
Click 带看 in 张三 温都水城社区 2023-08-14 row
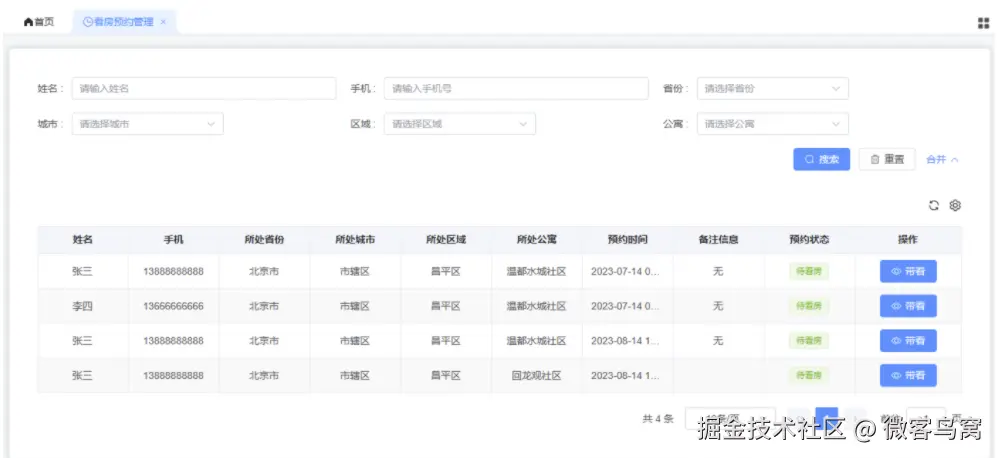point(908,341)
